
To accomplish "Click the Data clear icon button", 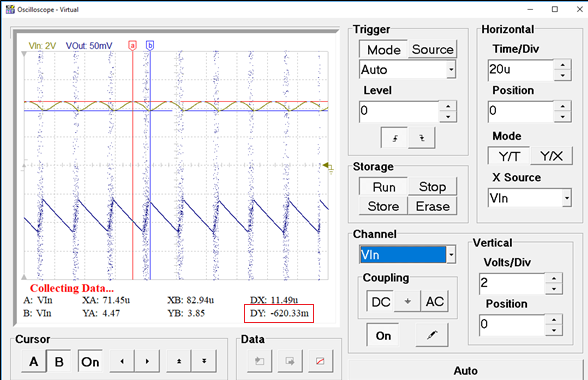I will point(320,361).
